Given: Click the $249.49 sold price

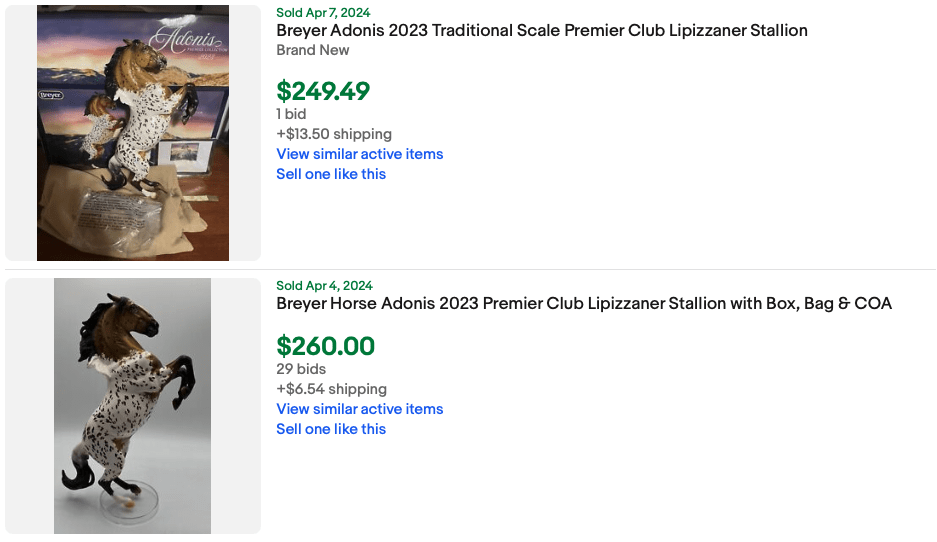Looking at the screenshot, I should pos(323,91).
